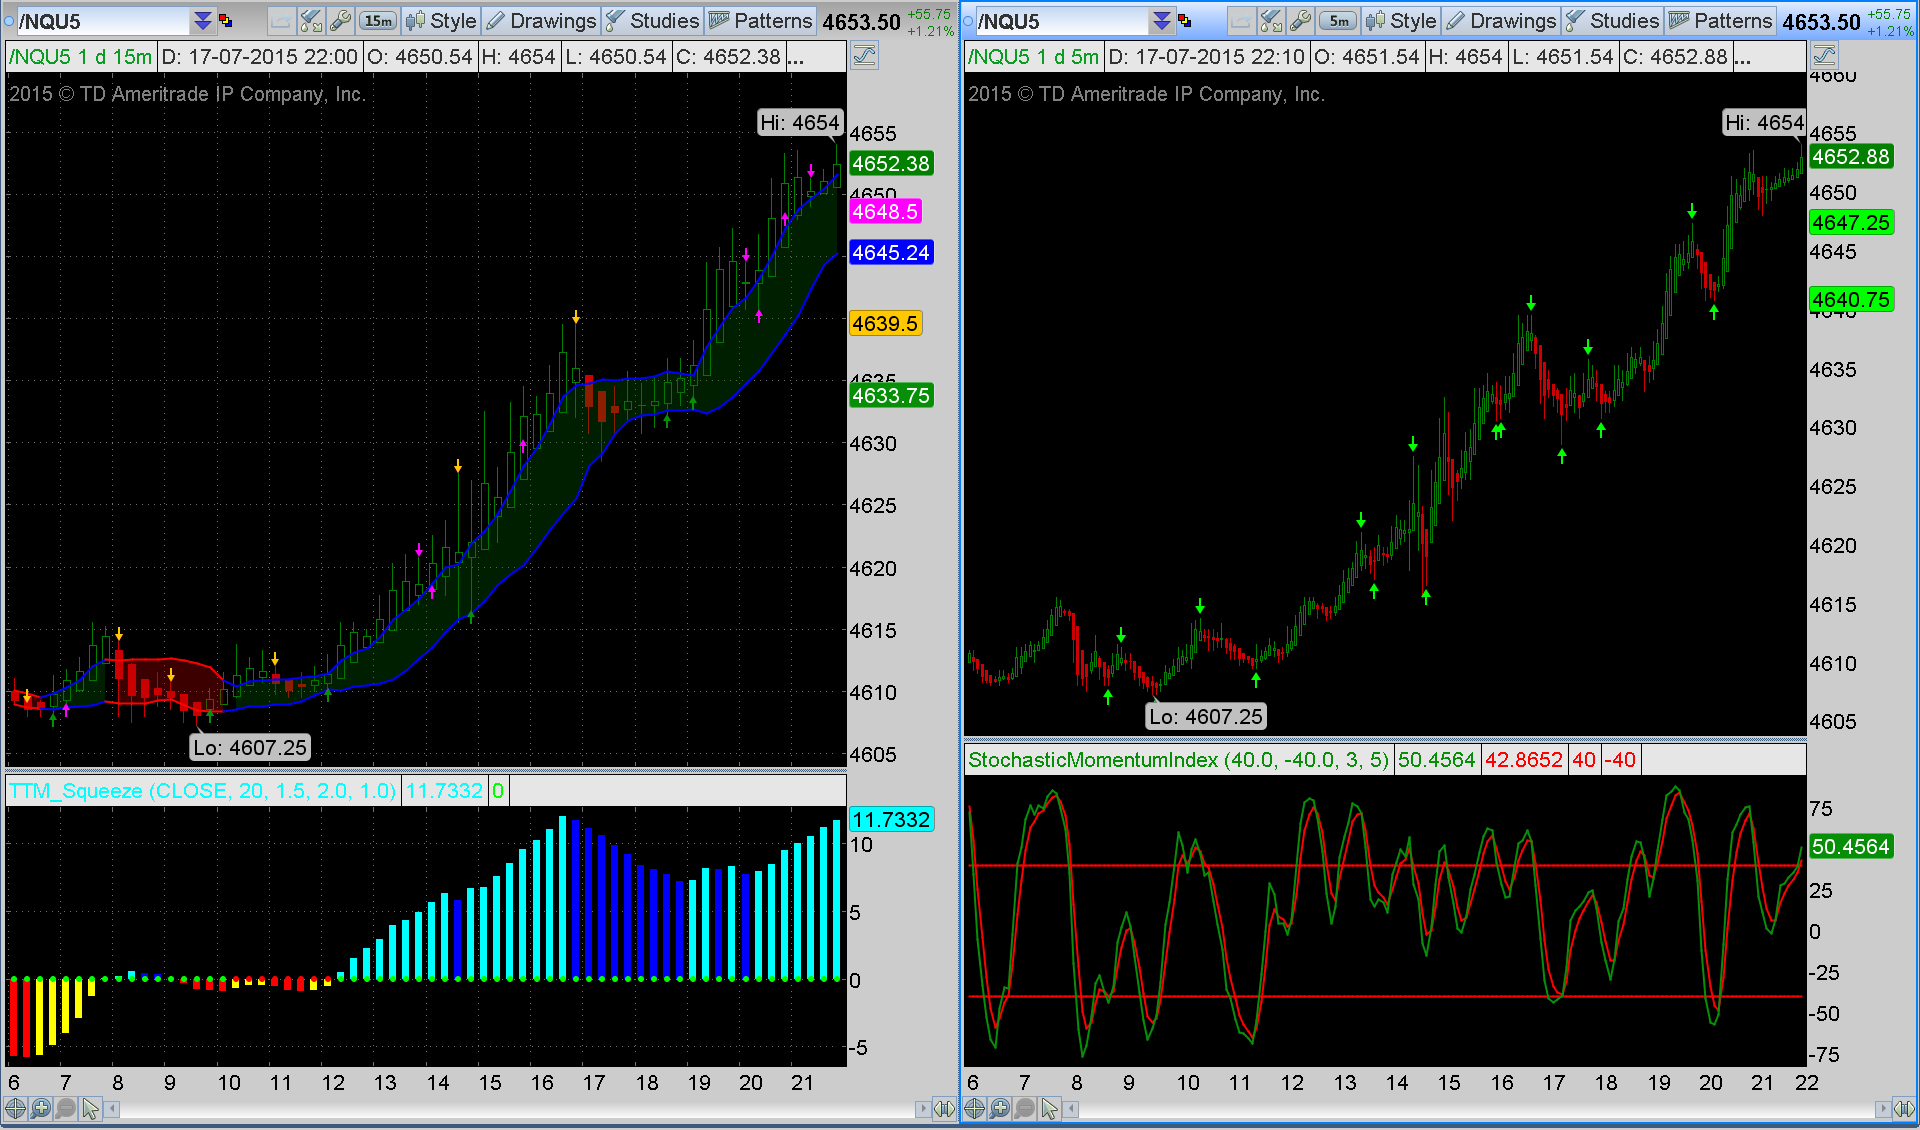Click Studies button in left chart

pyautogui.click(x=652, y=21)
